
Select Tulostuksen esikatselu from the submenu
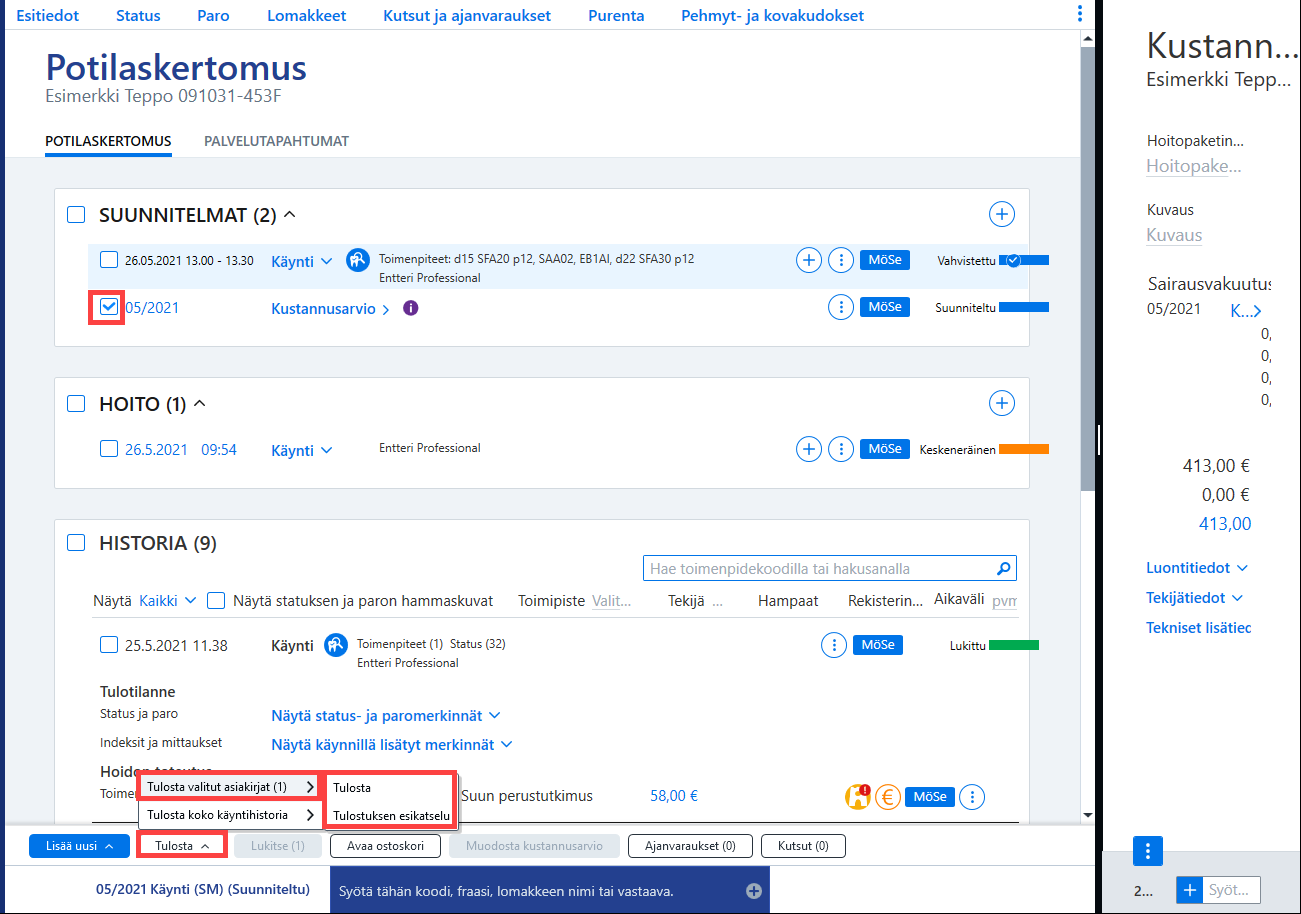click(392, 815)
